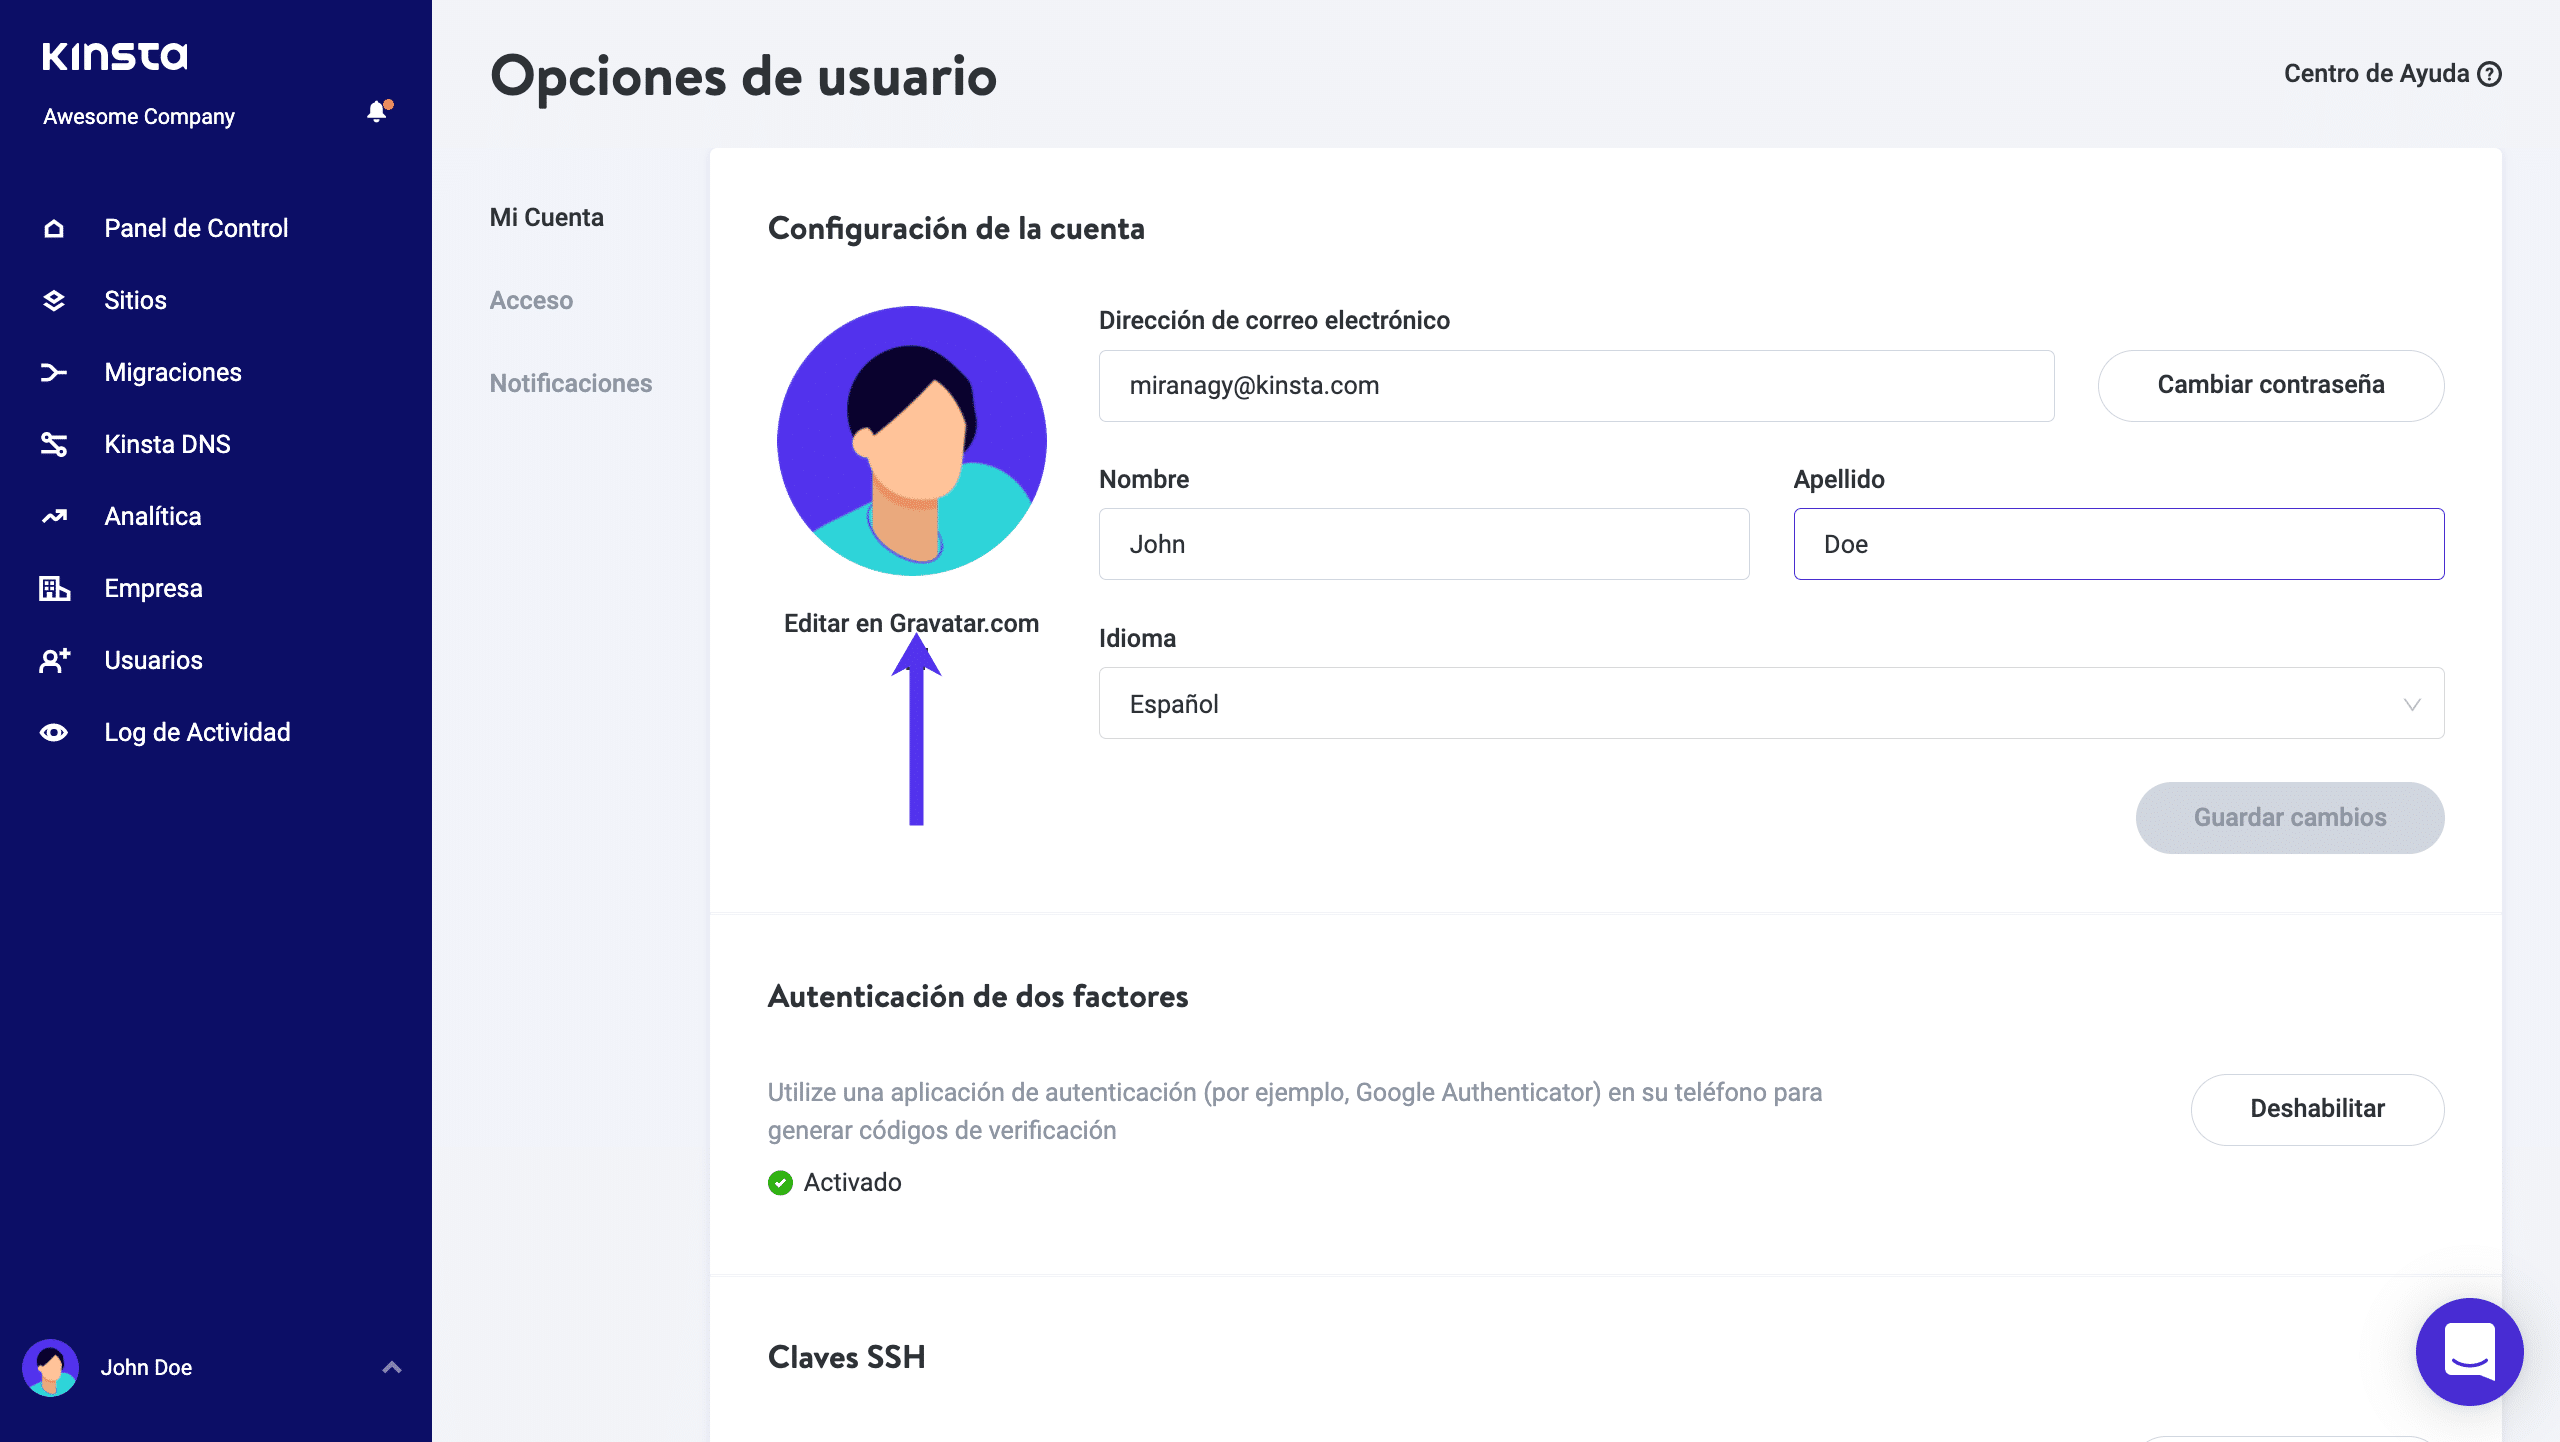This screenshot has height=1442, width=2560.
Task: Switch to the Mi Cuenta tab
Action: 546,217
